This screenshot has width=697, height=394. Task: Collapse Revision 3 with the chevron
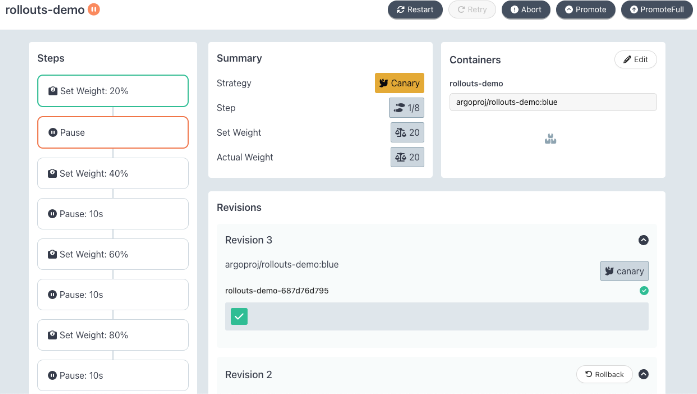tap(643, 240)
